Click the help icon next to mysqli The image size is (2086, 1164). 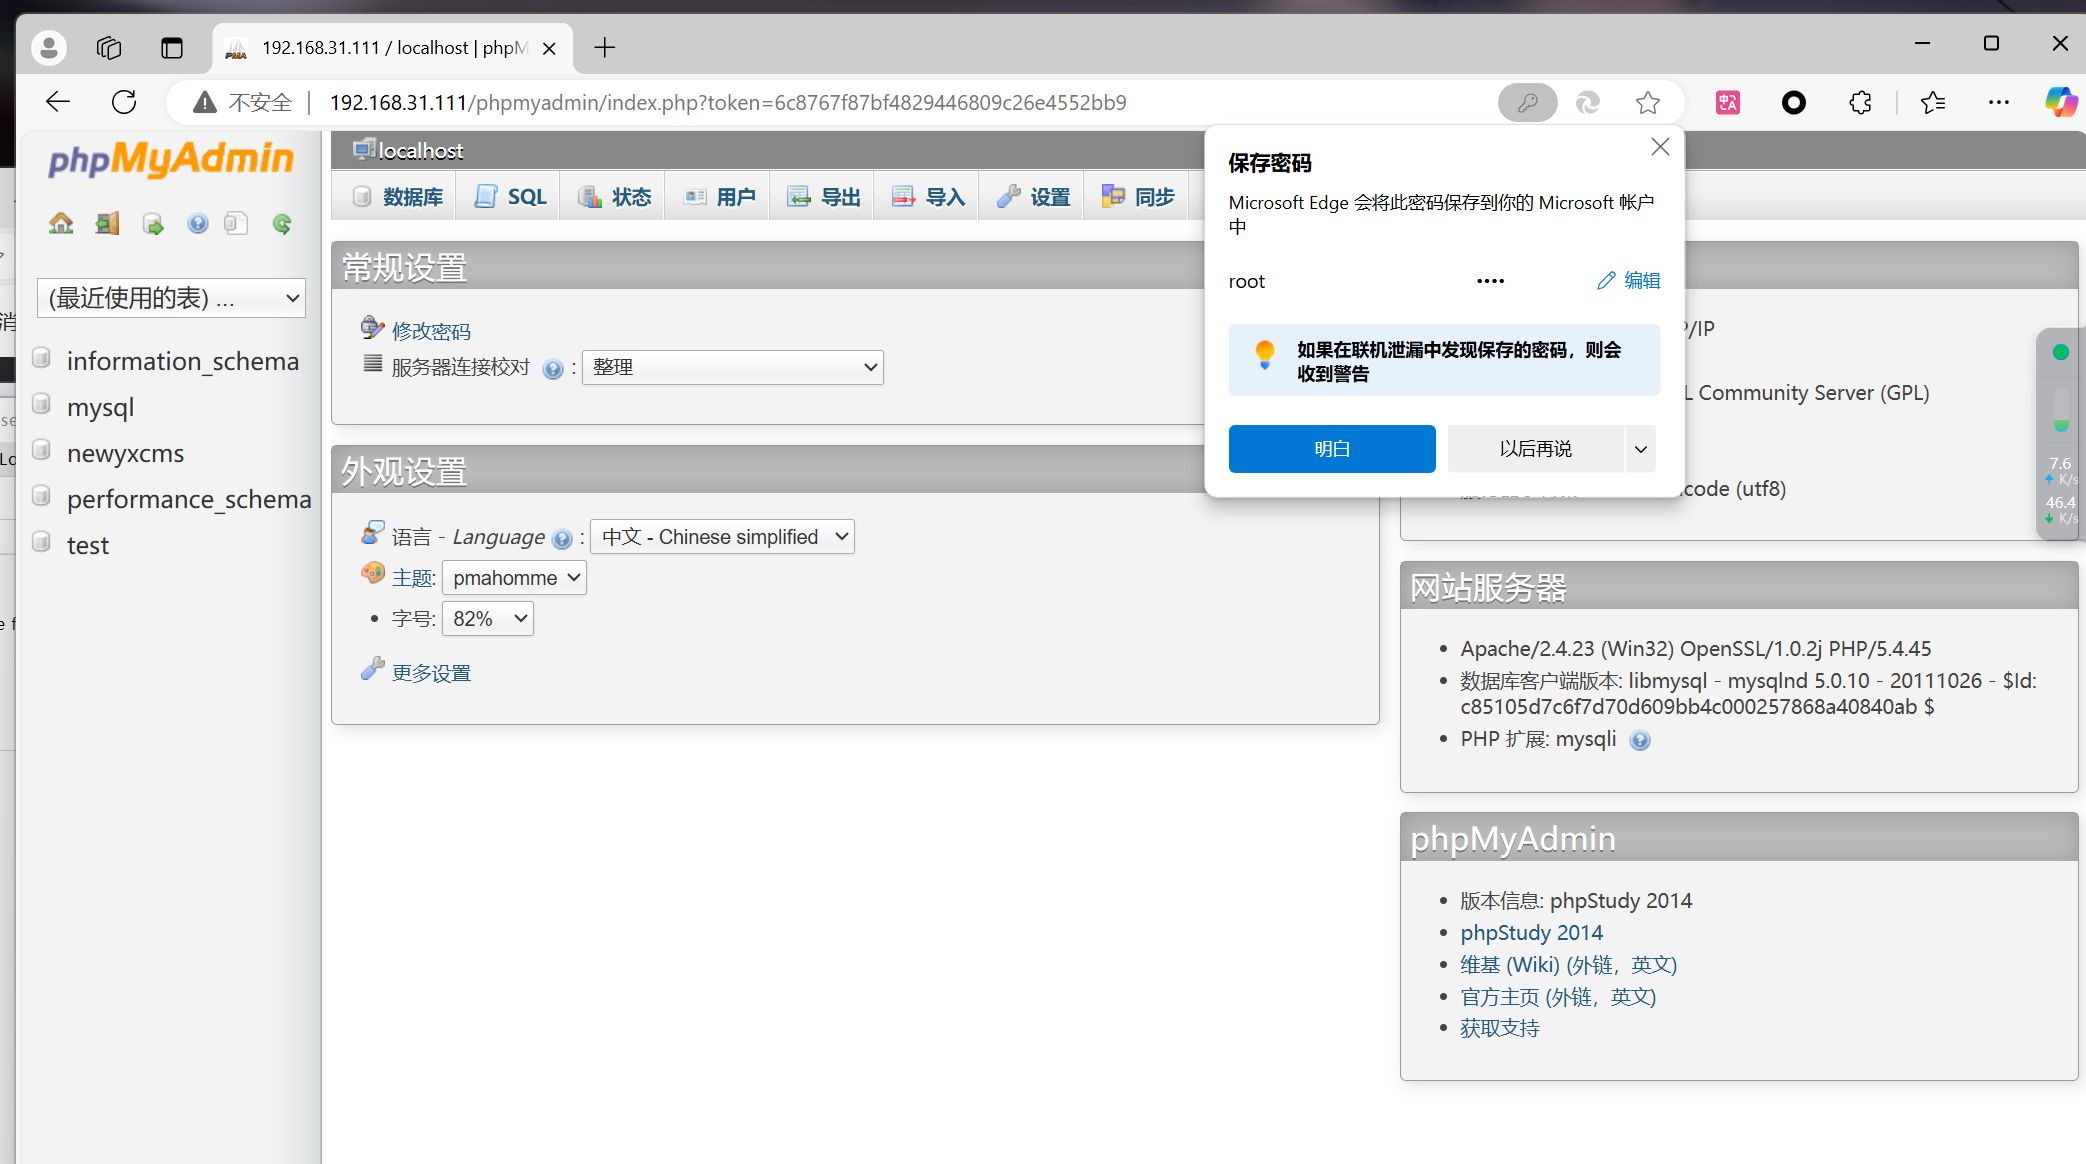click(1640, 740)
